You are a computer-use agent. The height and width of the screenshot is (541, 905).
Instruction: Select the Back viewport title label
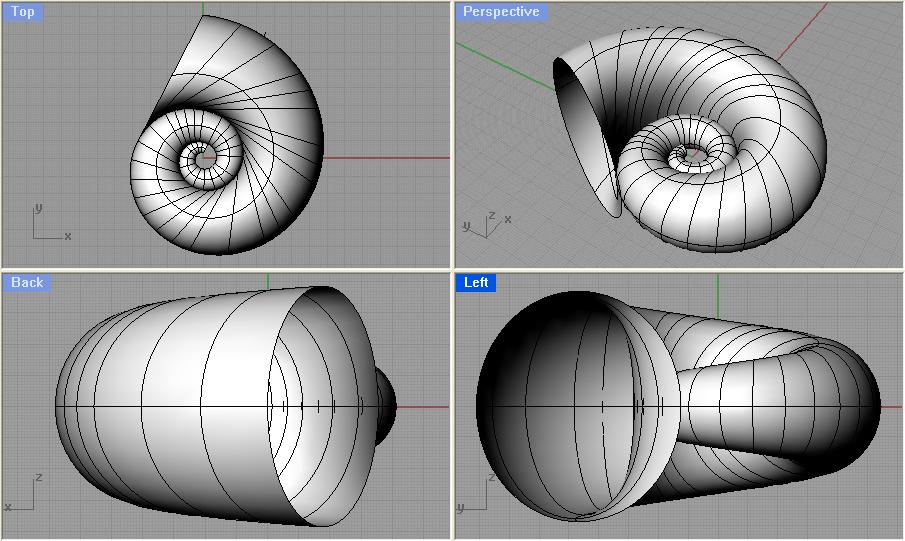click(x=27, y=283)
